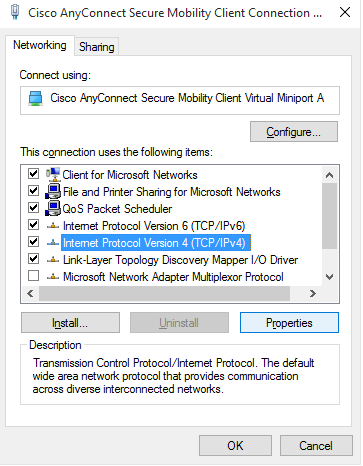Switch to the Sharing tab

(x=97, y=47)
